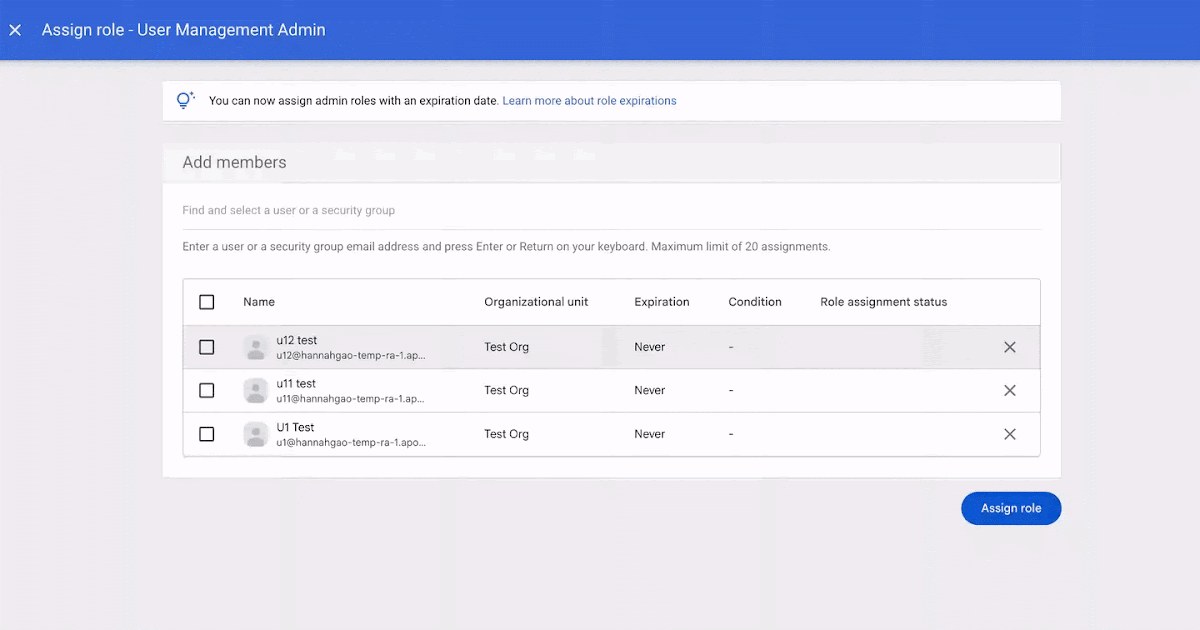Image resolution: width=1200 pixels, height=630 pixels.
Task: Click the Name column header
Action: tap(259, 302)
